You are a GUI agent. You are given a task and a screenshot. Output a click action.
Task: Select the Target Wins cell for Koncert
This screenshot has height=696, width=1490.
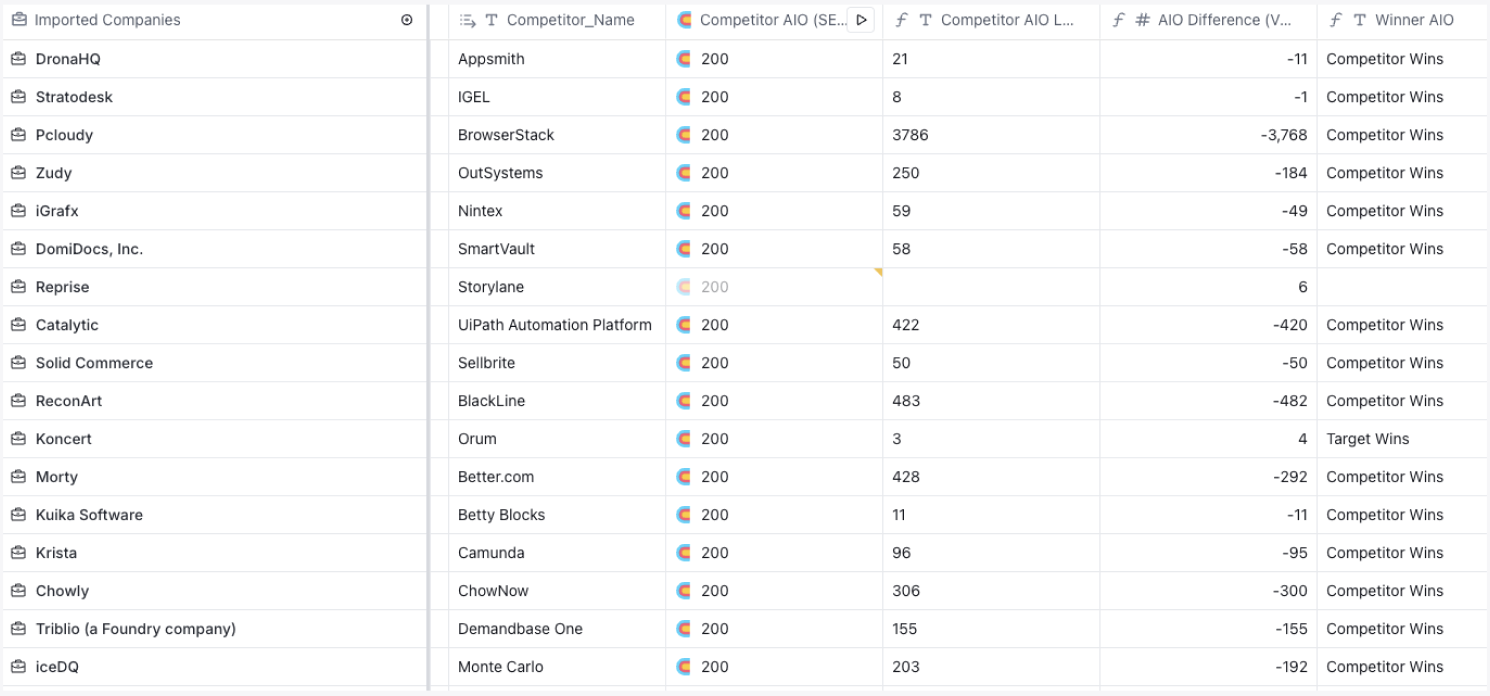[x=1367, y=439]
